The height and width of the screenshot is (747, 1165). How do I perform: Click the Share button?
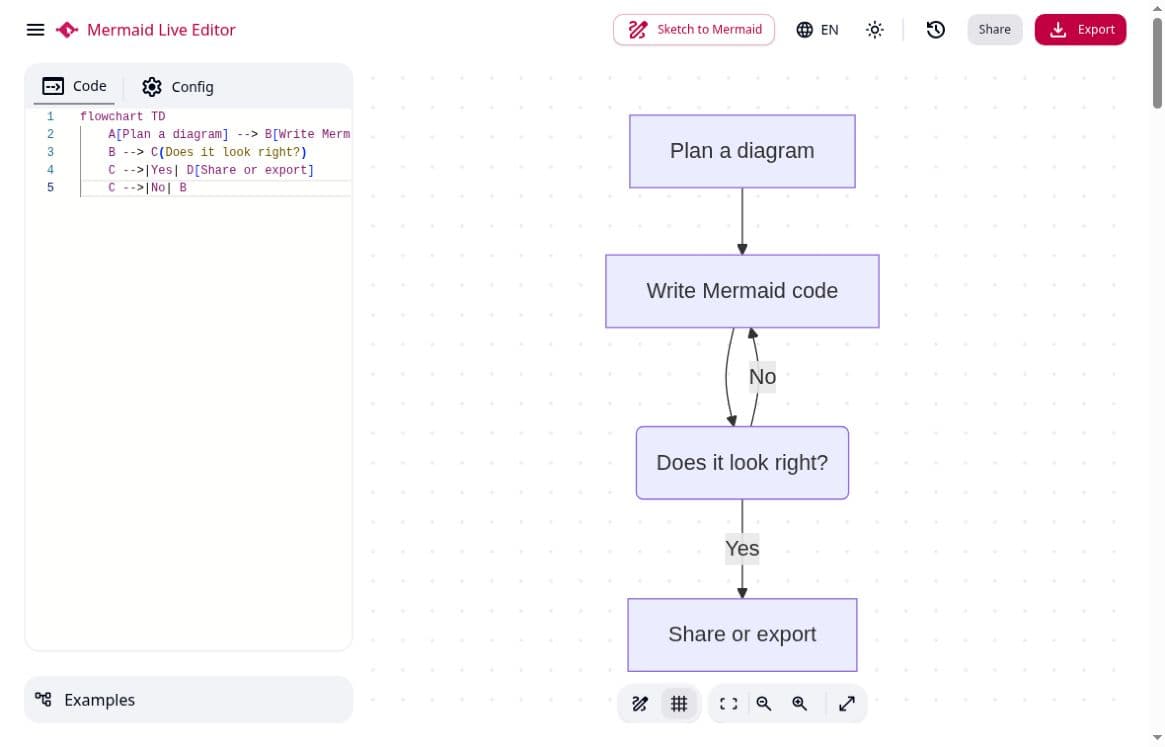tap(994, 30)
